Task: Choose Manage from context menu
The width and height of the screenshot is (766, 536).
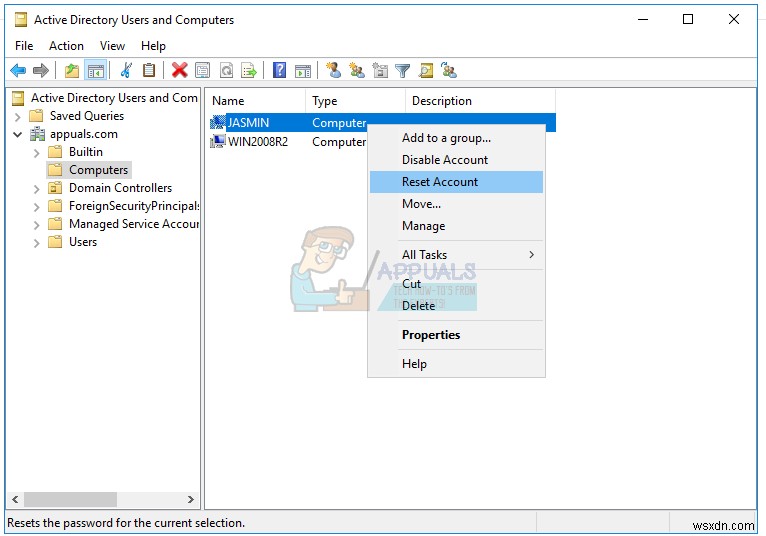Action: 456,226
